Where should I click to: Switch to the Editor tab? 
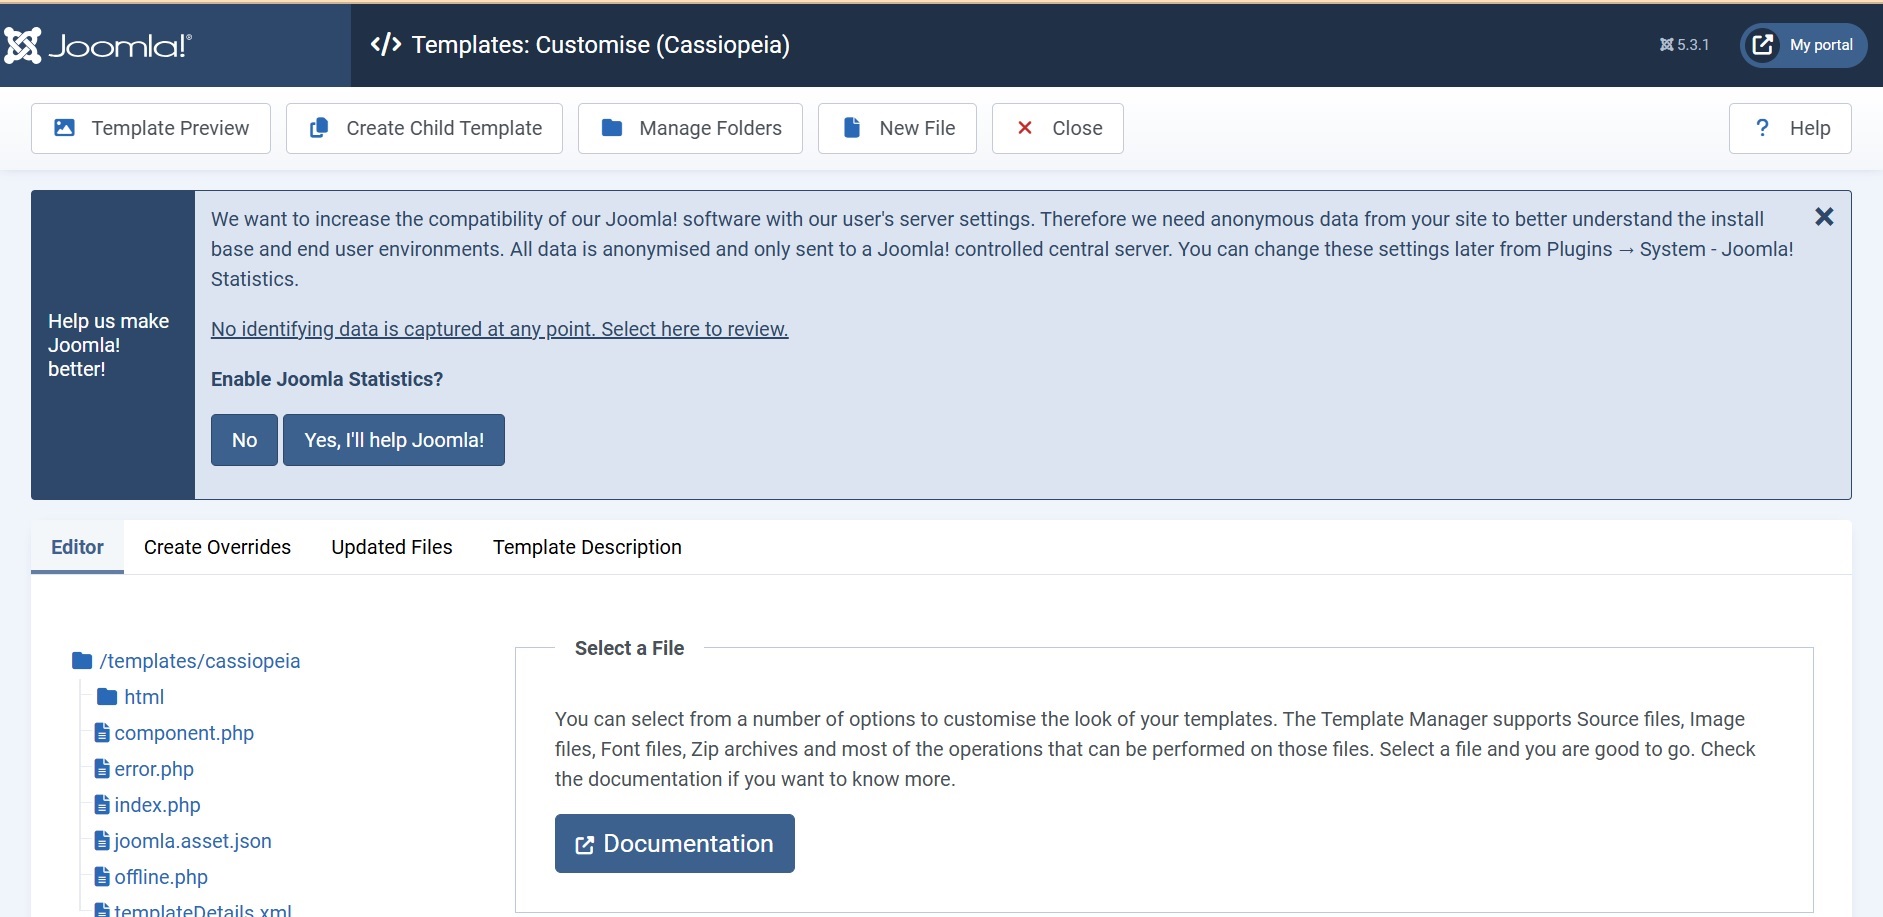point(77,547)
